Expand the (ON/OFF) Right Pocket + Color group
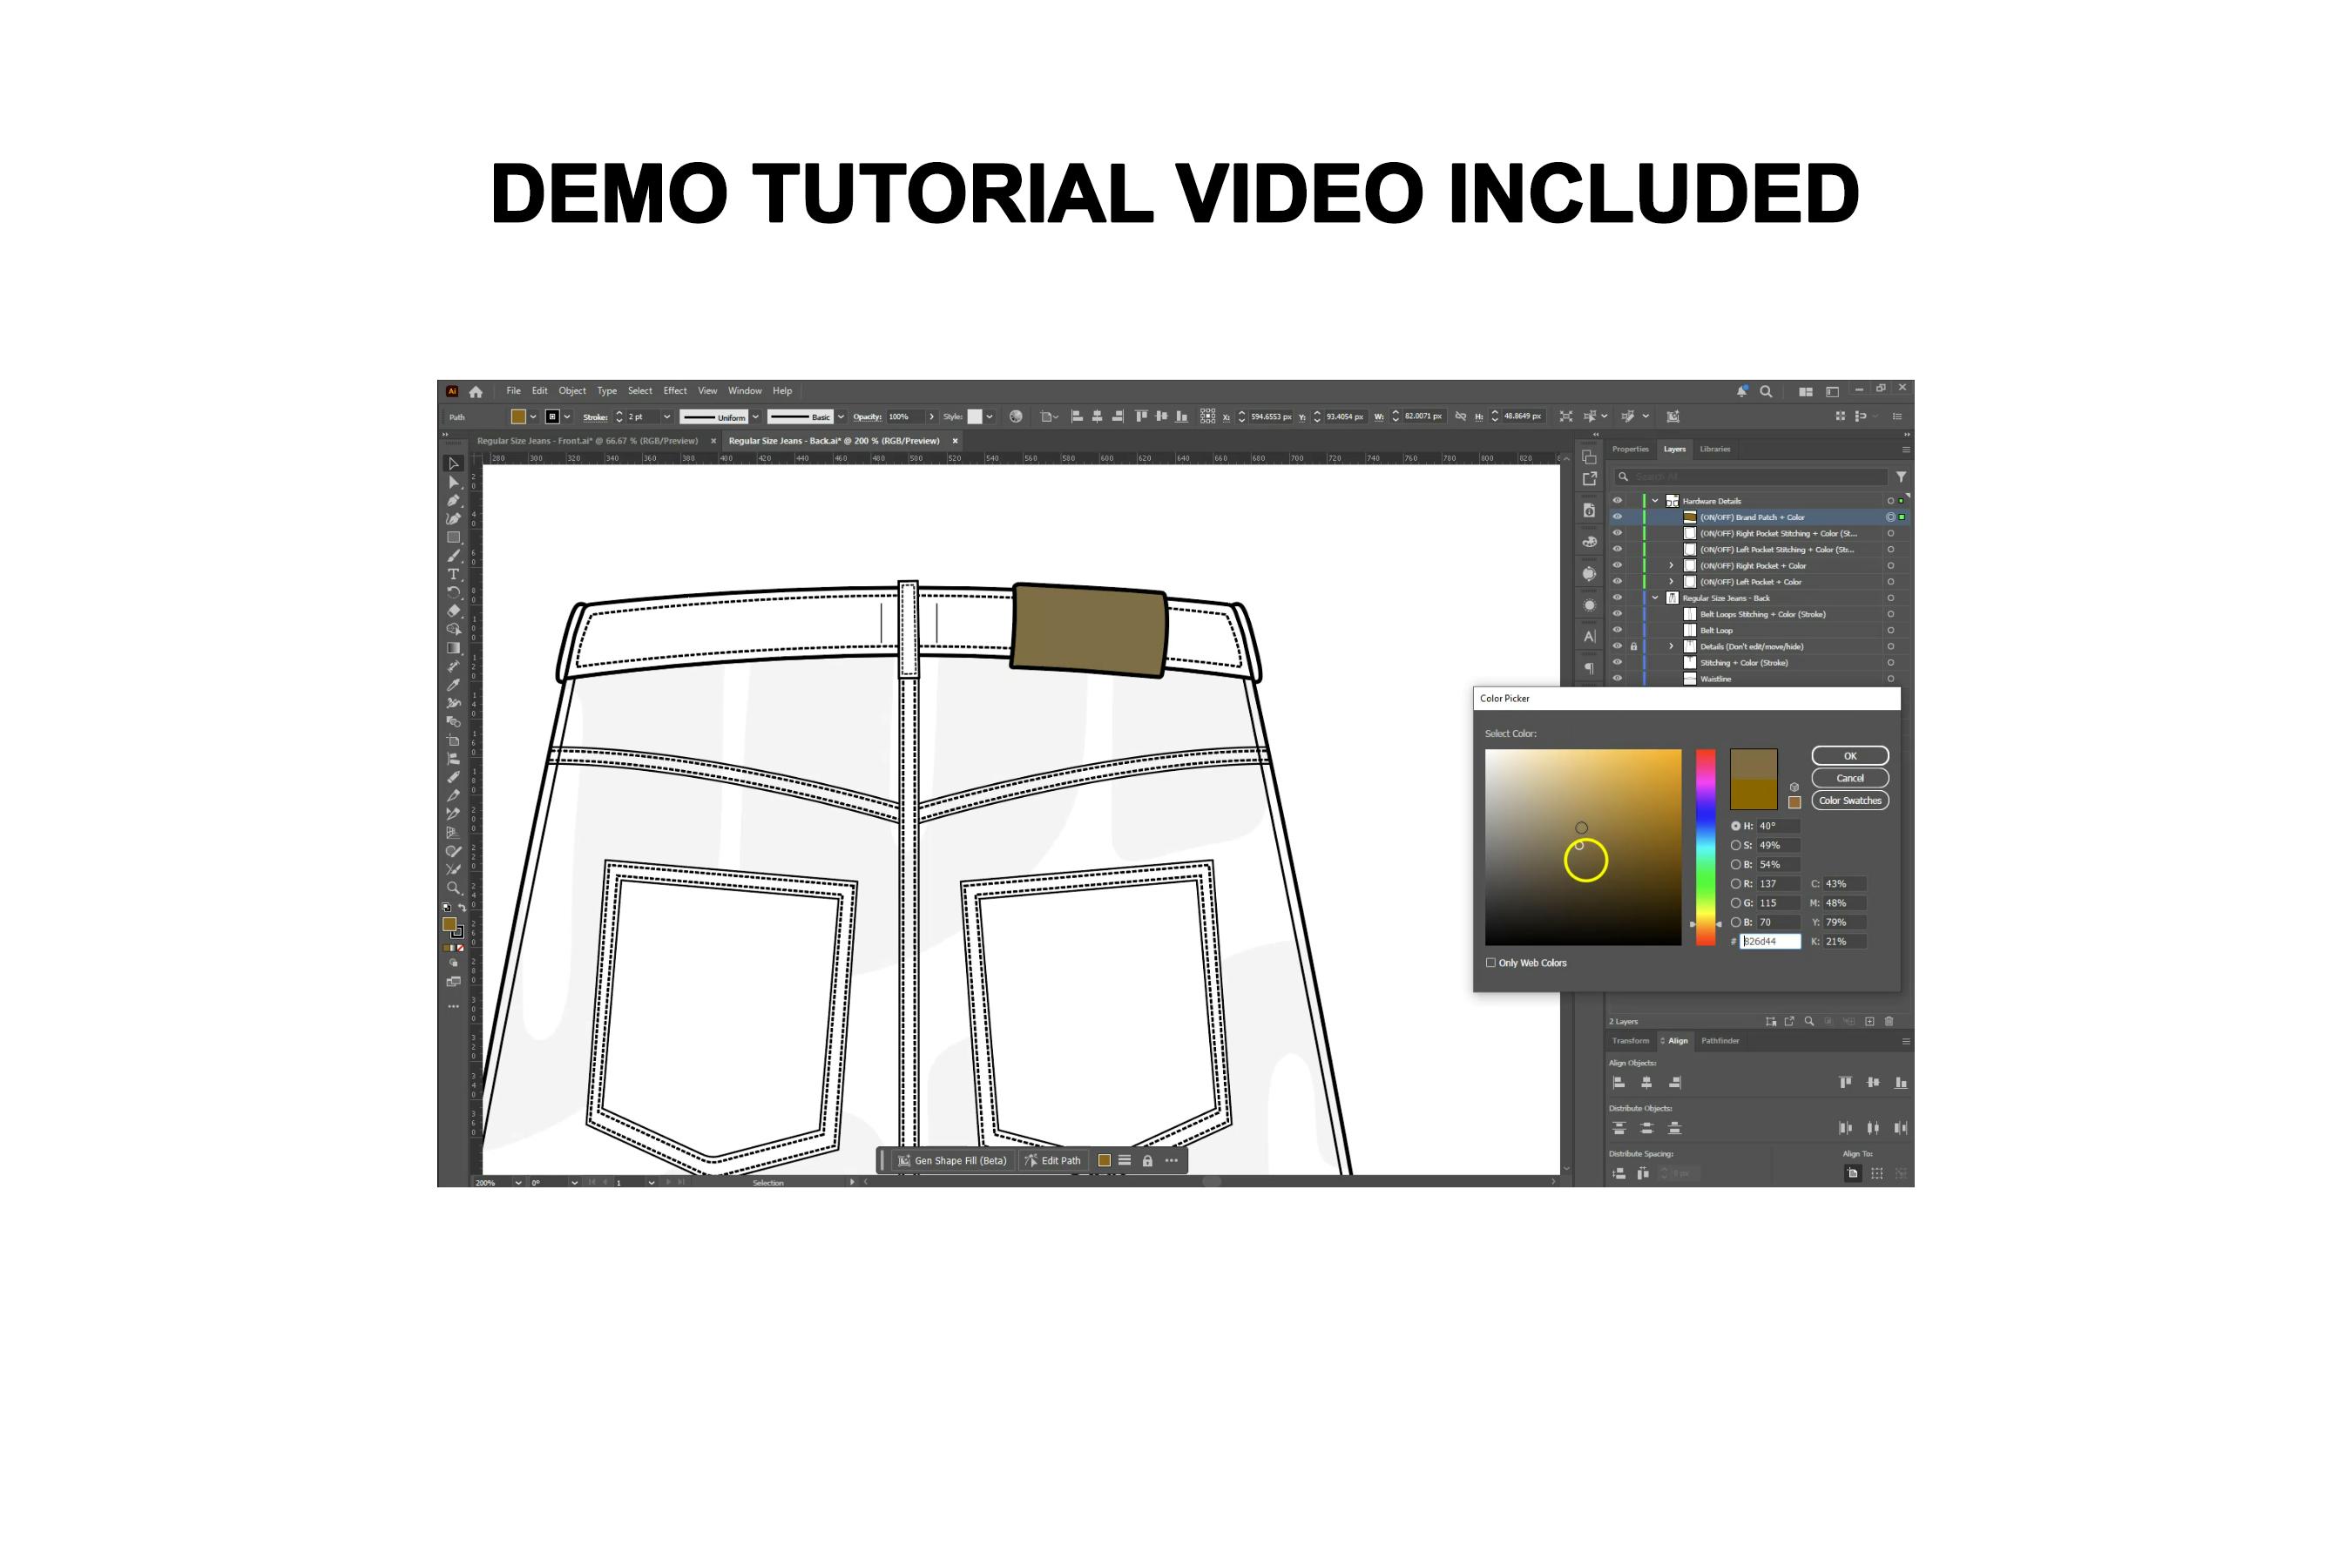2352x1568 pixels. pos(1671,566)
